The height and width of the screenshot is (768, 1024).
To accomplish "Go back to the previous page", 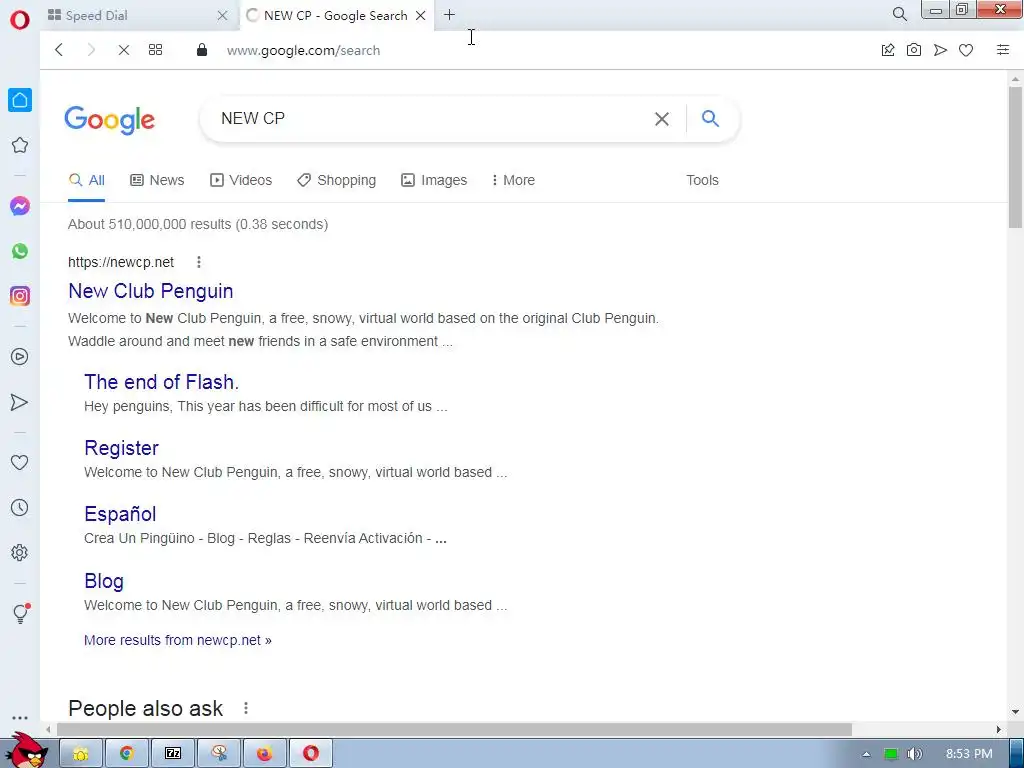I will coord(59,50).
